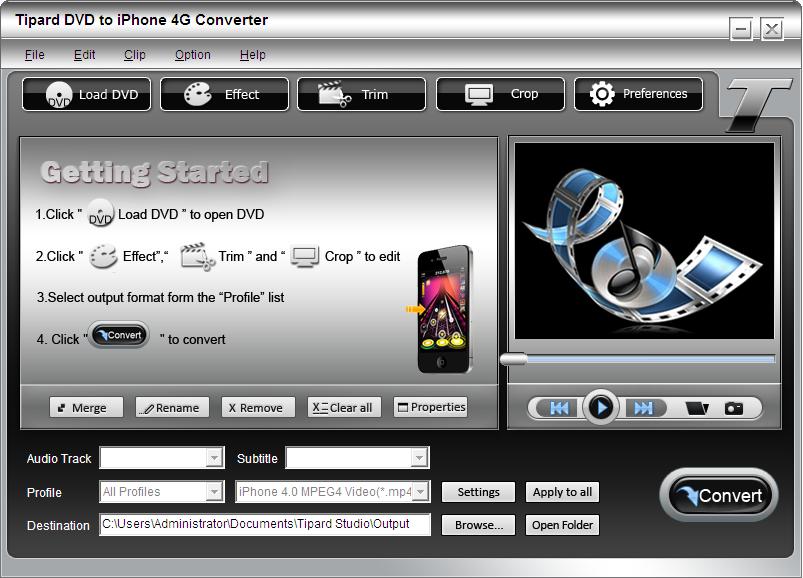Open the snapshot folder icon beside camera
The height and width of the screenshot is (578, 803).
[696, 408]
